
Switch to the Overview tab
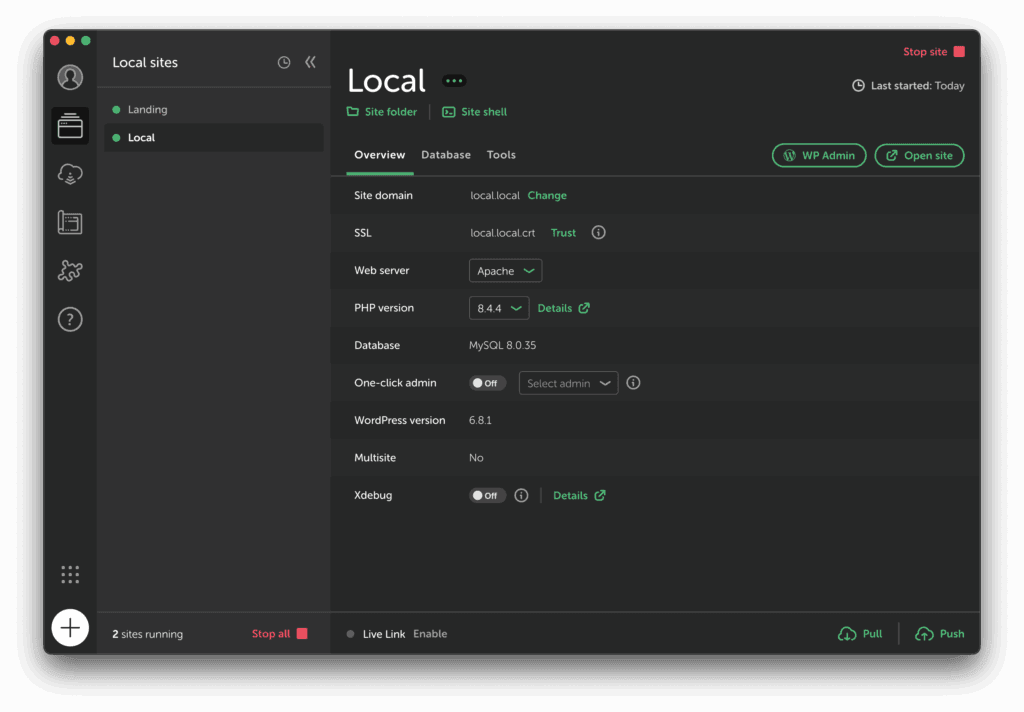(379, 155)
